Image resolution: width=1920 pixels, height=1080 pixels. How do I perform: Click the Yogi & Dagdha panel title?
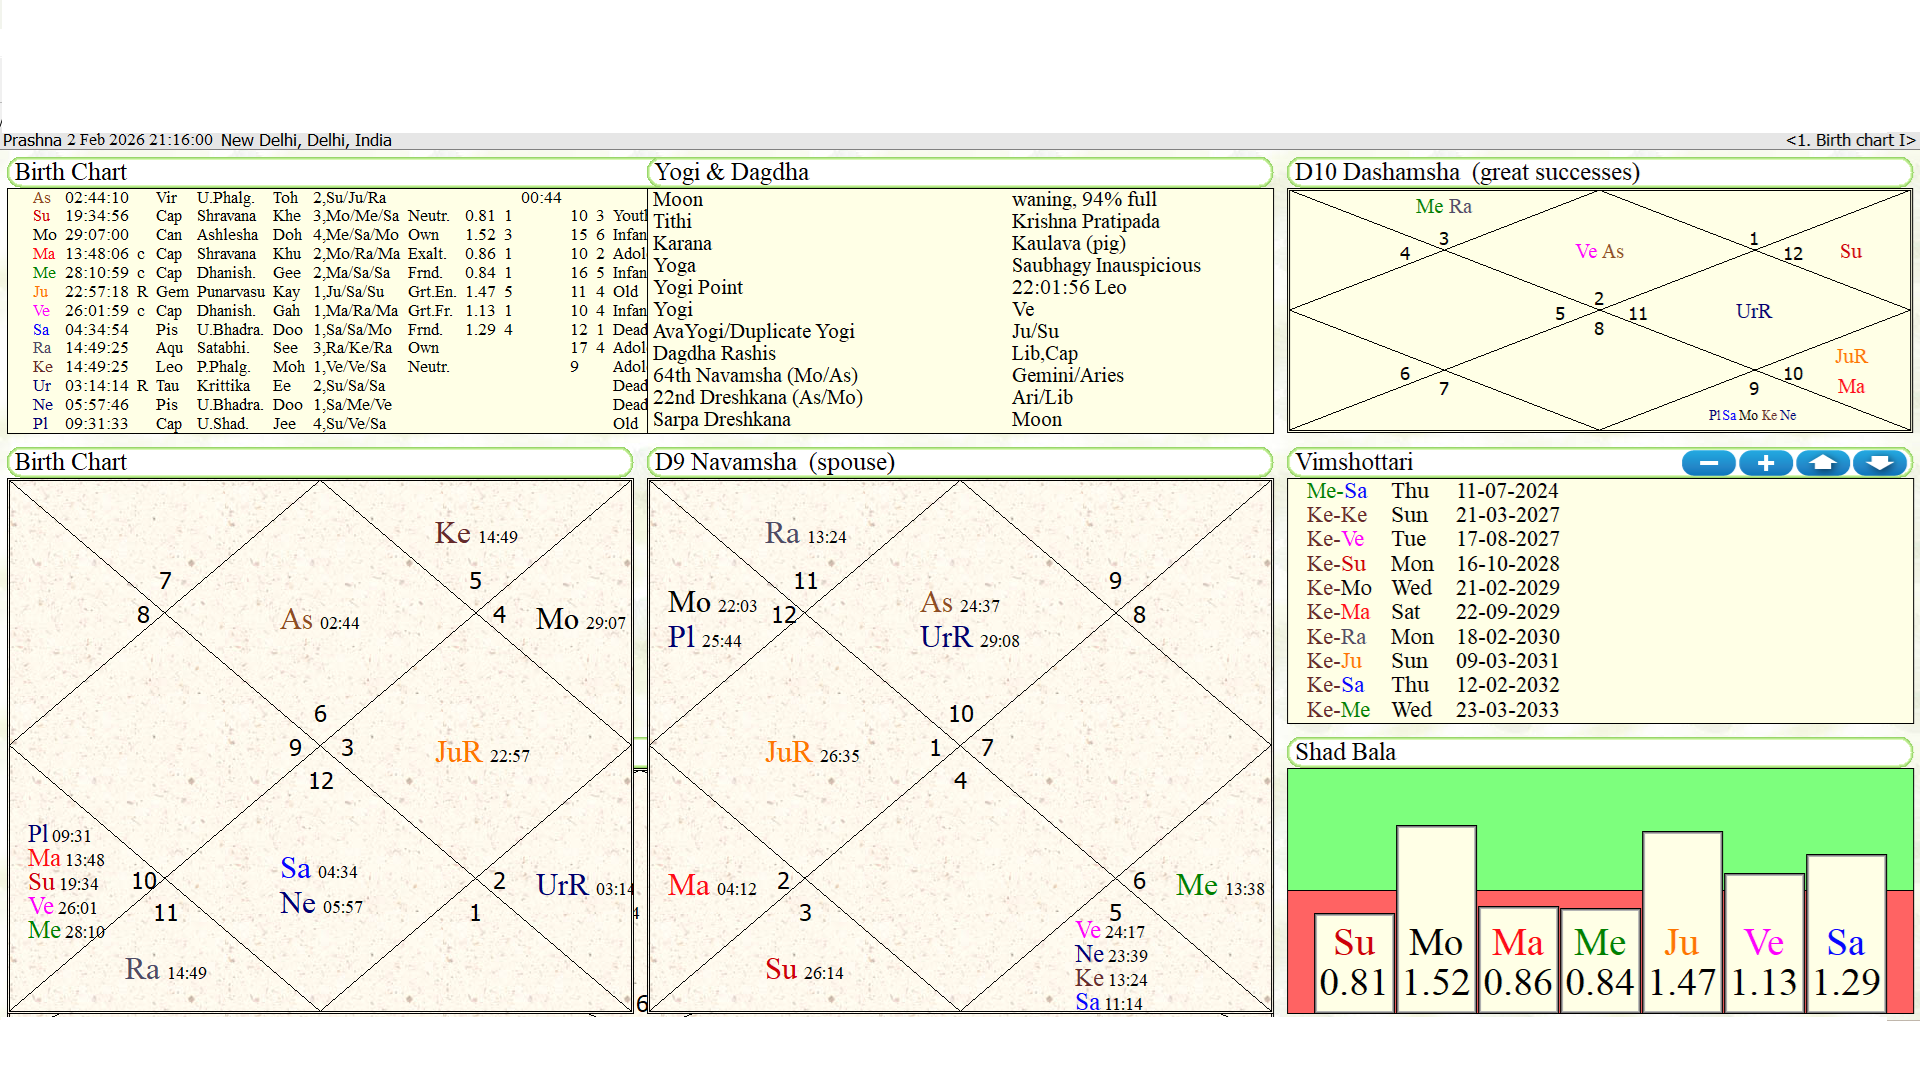coord(731,172)
